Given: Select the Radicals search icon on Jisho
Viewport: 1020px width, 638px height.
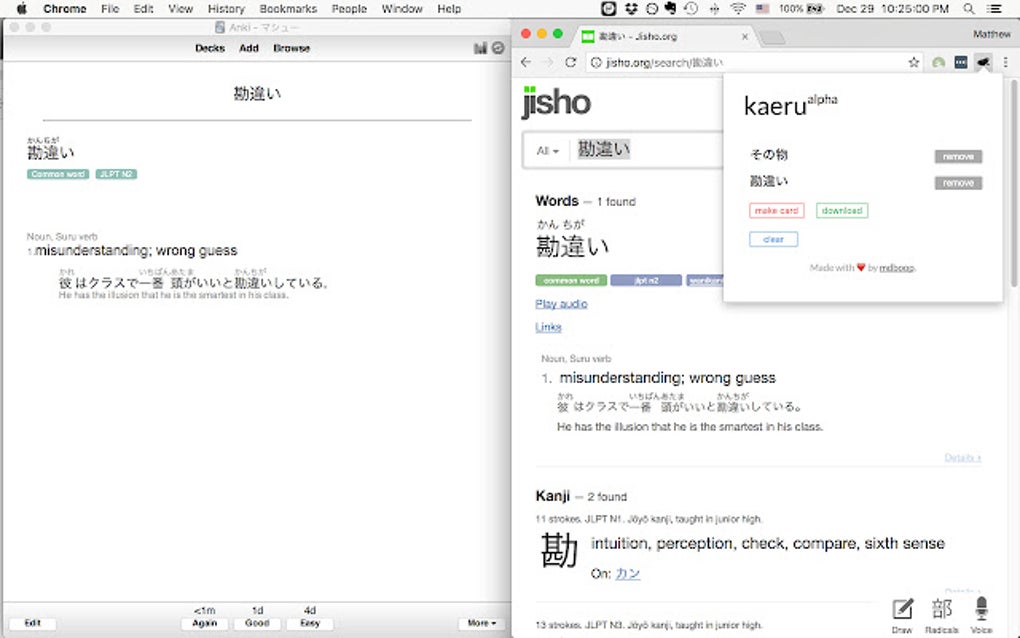Looking at the screenshot, I should coord(940,609).
